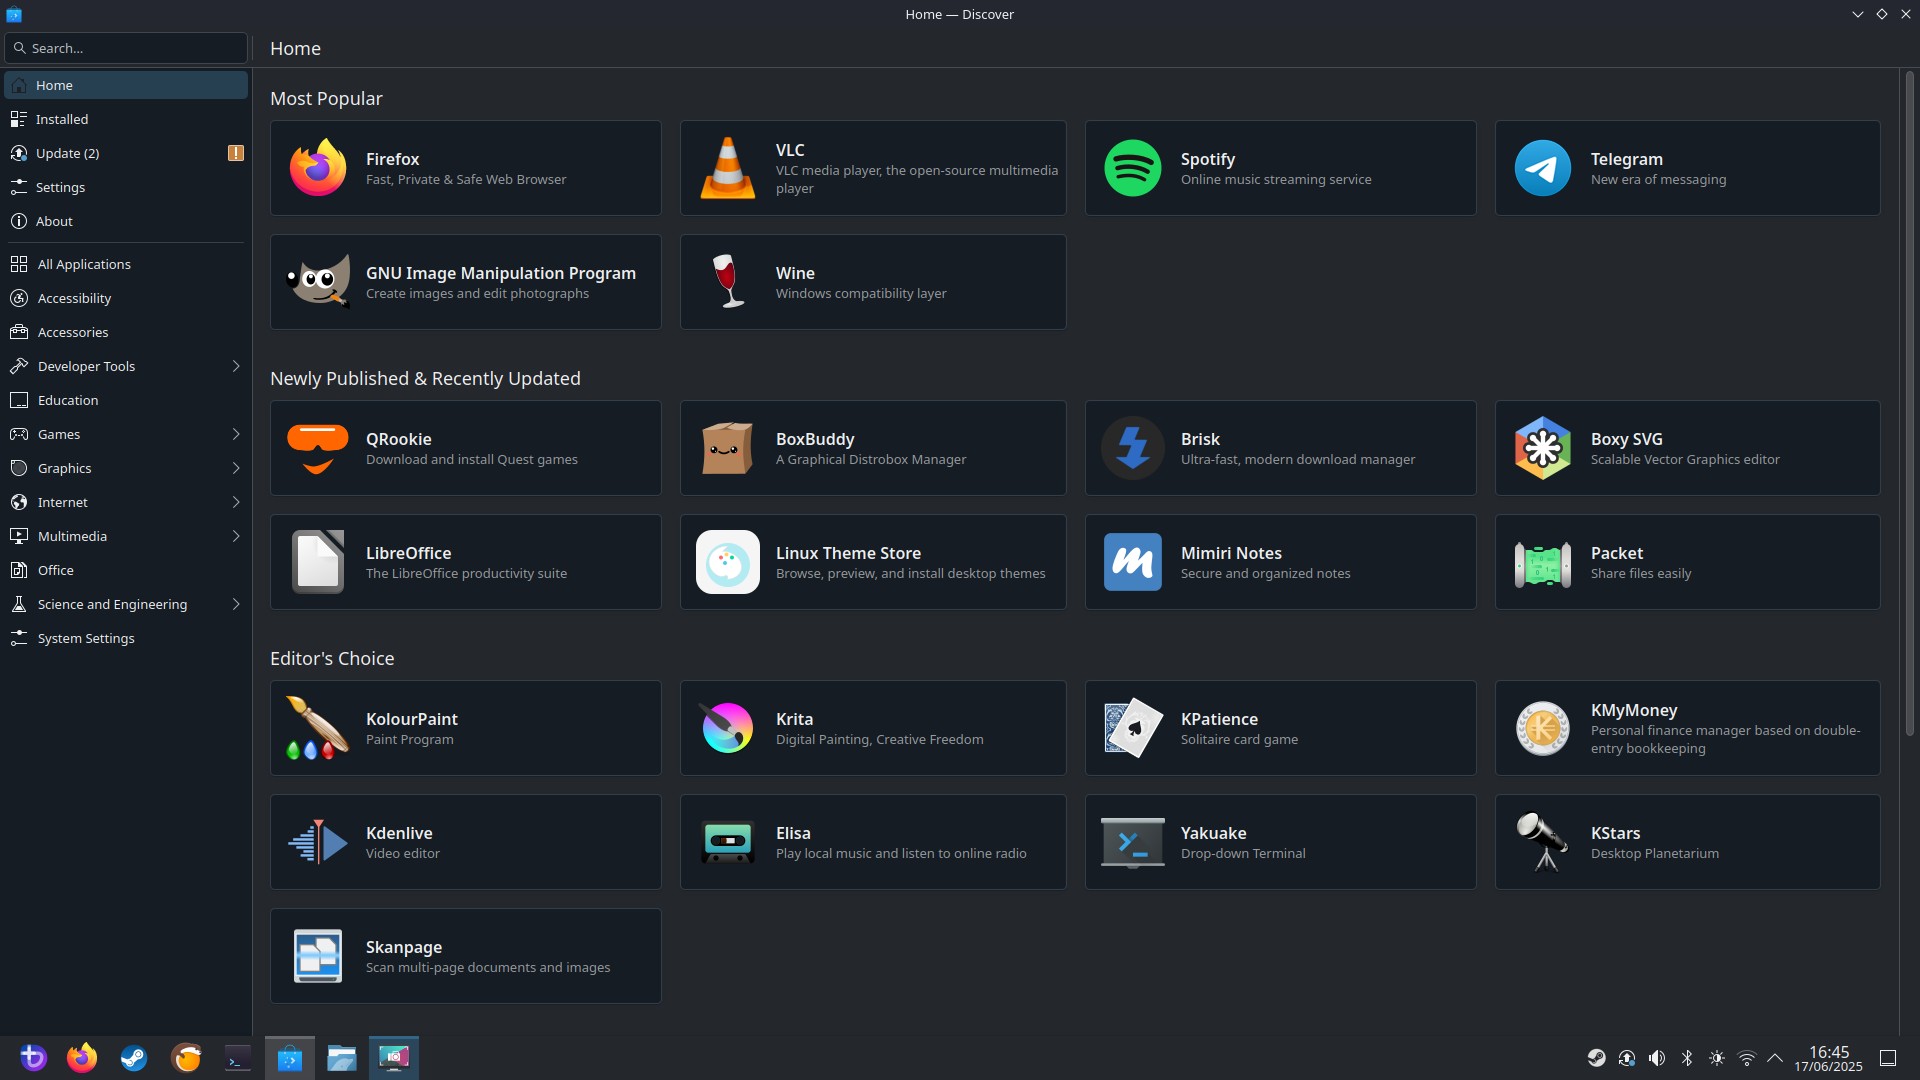Select the Brisk lightning icon
The image size is (1920, 1080).
(x=1132, y=448)
